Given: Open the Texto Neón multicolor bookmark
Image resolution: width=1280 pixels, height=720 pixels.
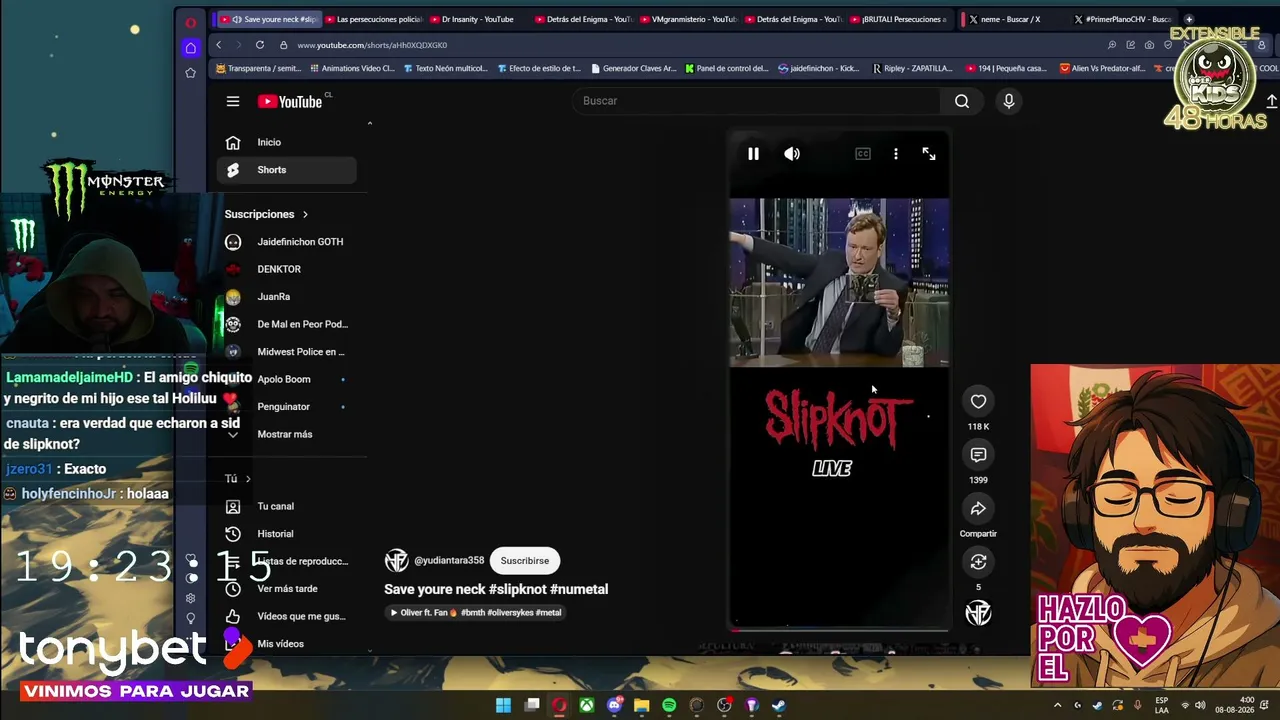Looking at the screenshot, I should [444, 69].
